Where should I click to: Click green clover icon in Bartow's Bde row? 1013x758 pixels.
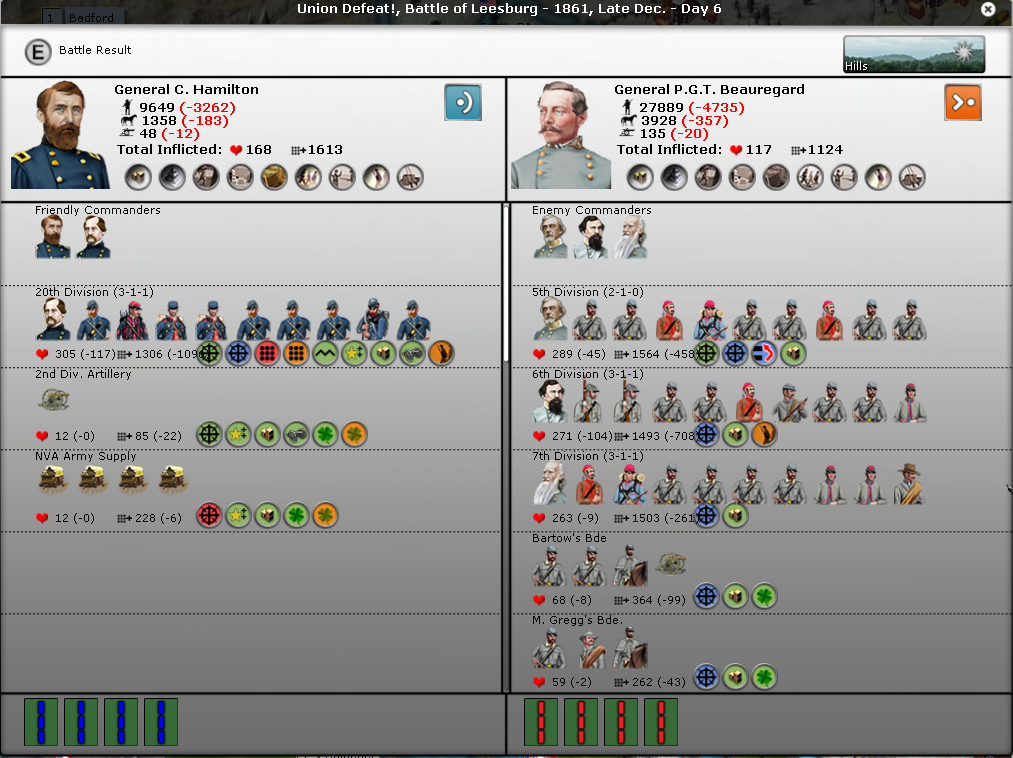[765, 596]
